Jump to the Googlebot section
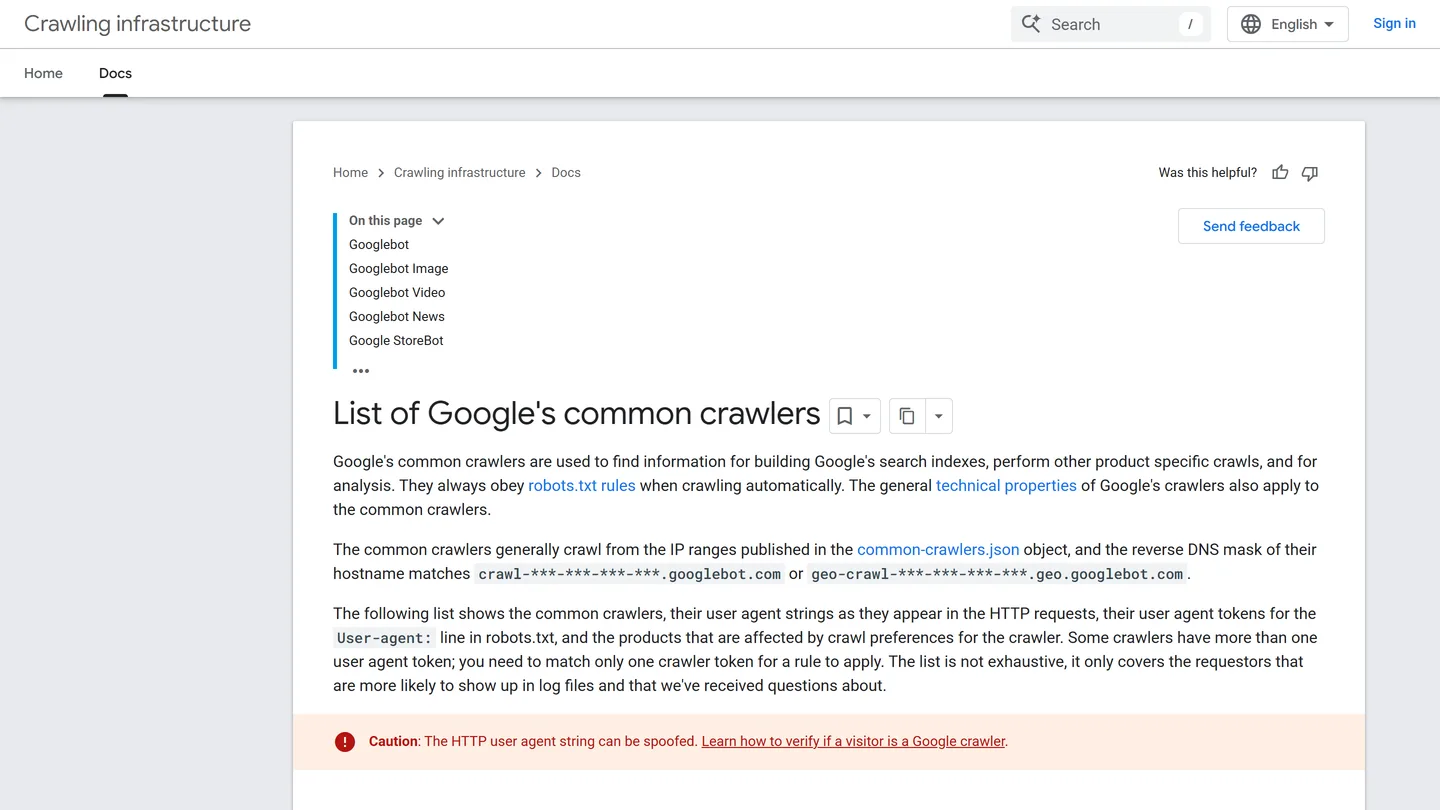The image size is (1440, 810). click(379, 245)
